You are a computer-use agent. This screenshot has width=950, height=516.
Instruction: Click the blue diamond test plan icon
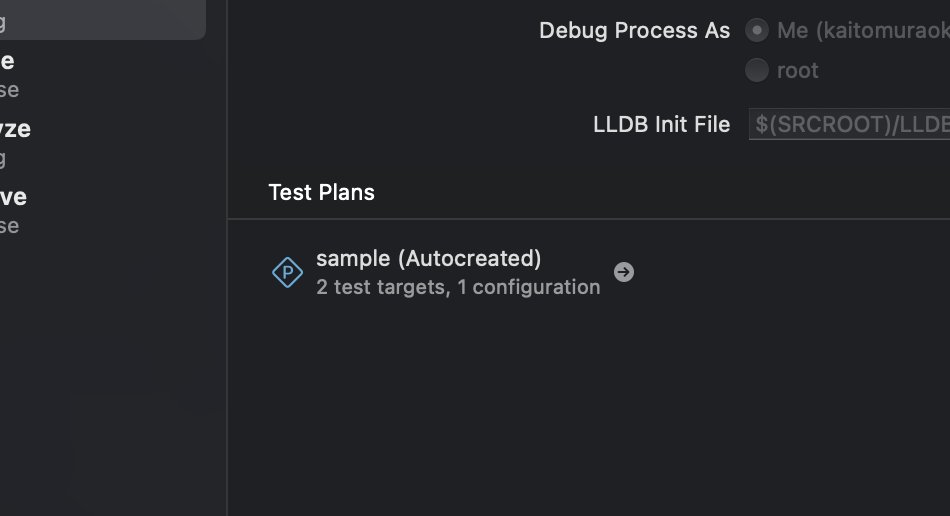(287, 273)
